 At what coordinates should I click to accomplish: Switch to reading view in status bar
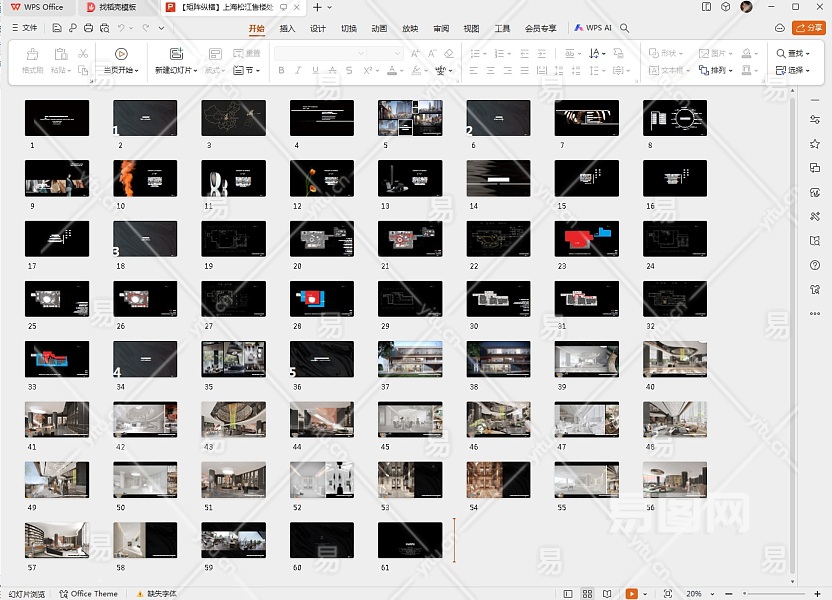pyautogui.click(x=606, y=593)
